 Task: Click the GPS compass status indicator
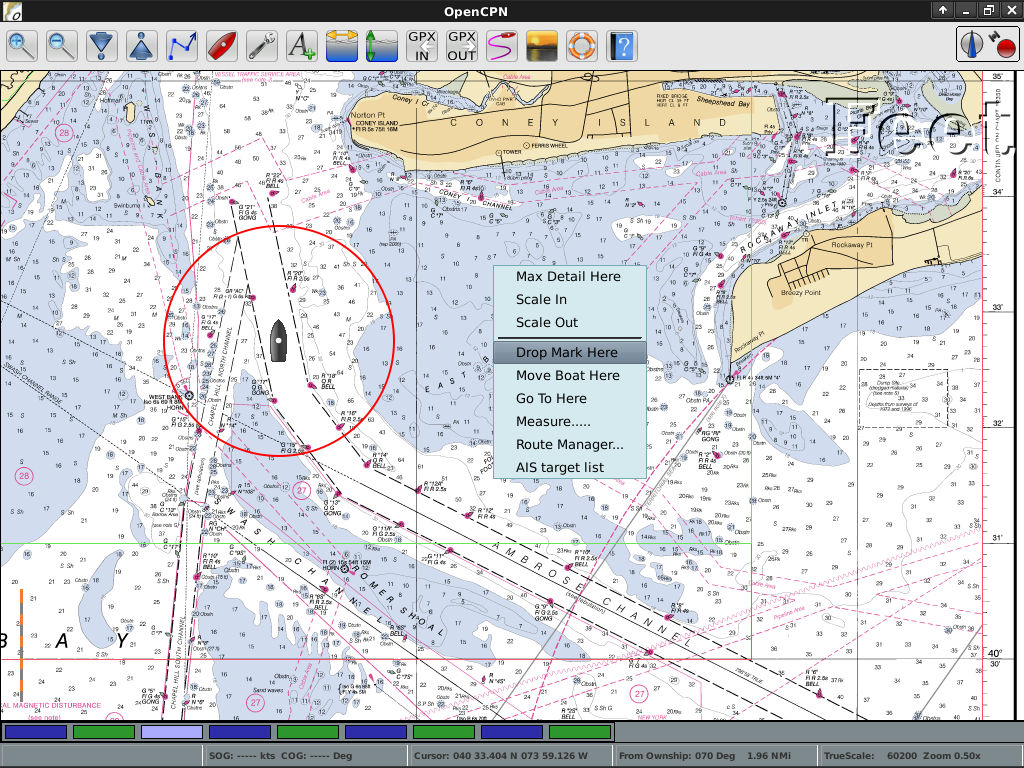(x=987, y=44)
